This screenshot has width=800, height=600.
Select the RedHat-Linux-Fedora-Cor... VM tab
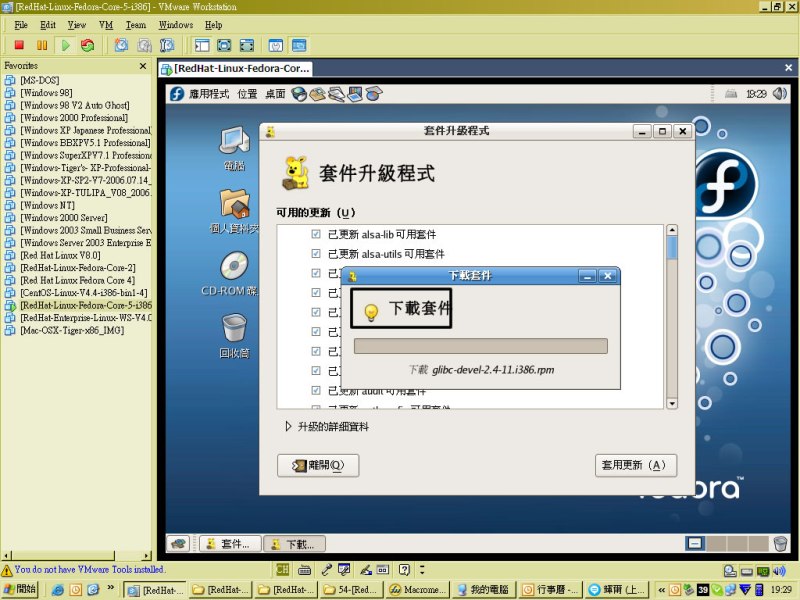coord(235,68)
